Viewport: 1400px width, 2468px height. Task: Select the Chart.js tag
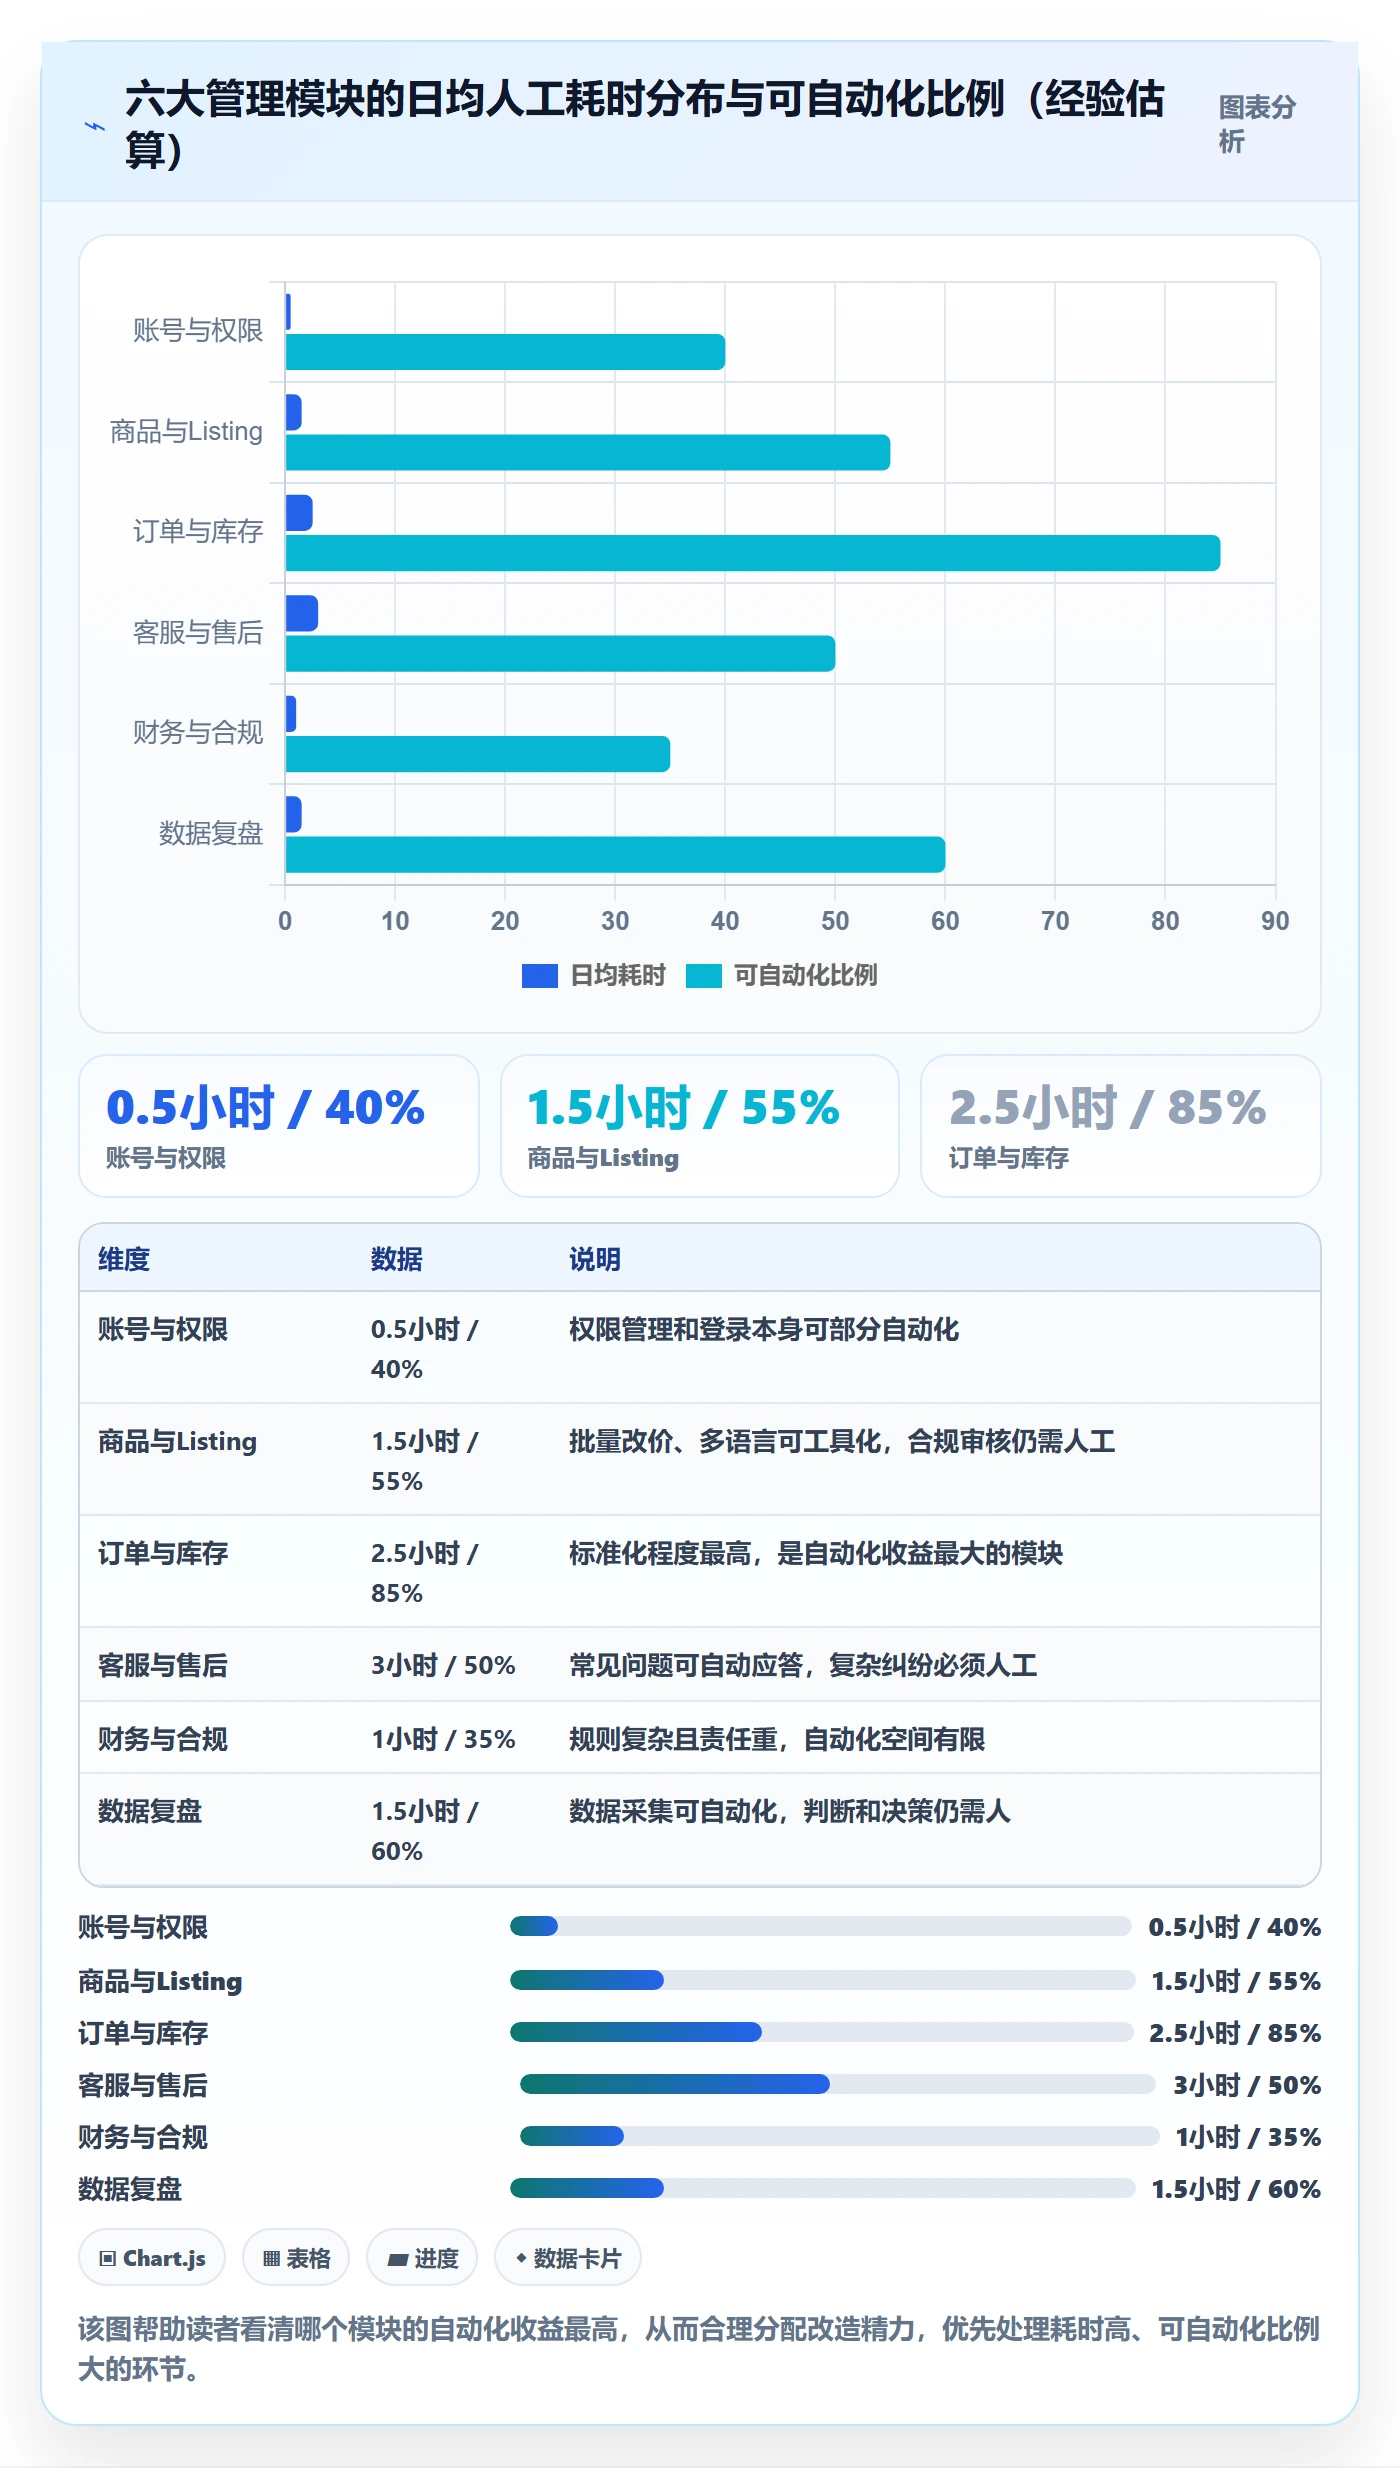[152, 2258]
